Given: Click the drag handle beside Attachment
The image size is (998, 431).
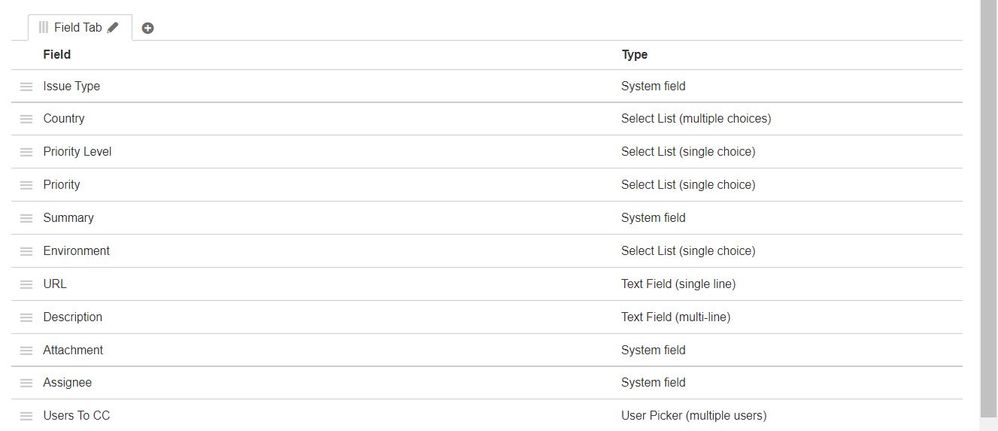Looking at the screenshot, I should pos(26,351).
